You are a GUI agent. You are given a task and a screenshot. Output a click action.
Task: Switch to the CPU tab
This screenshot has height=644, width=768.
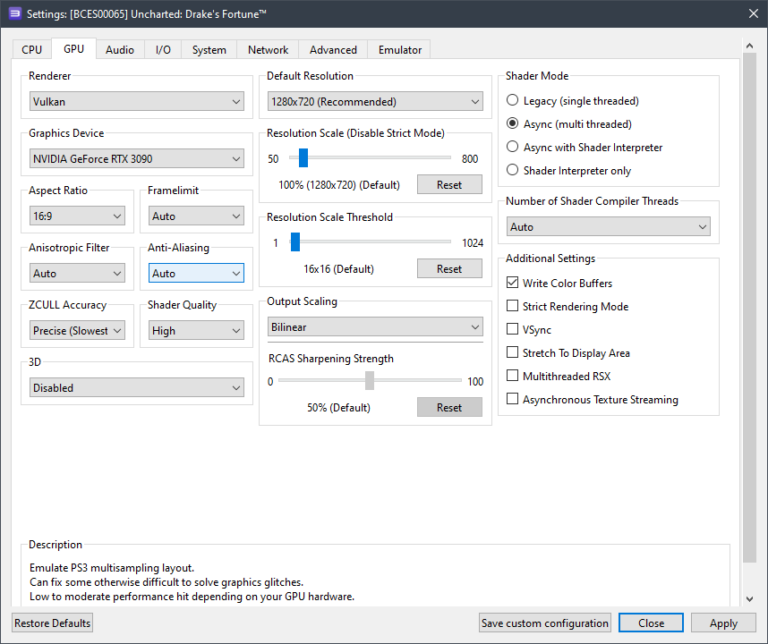tap(32, 50)
